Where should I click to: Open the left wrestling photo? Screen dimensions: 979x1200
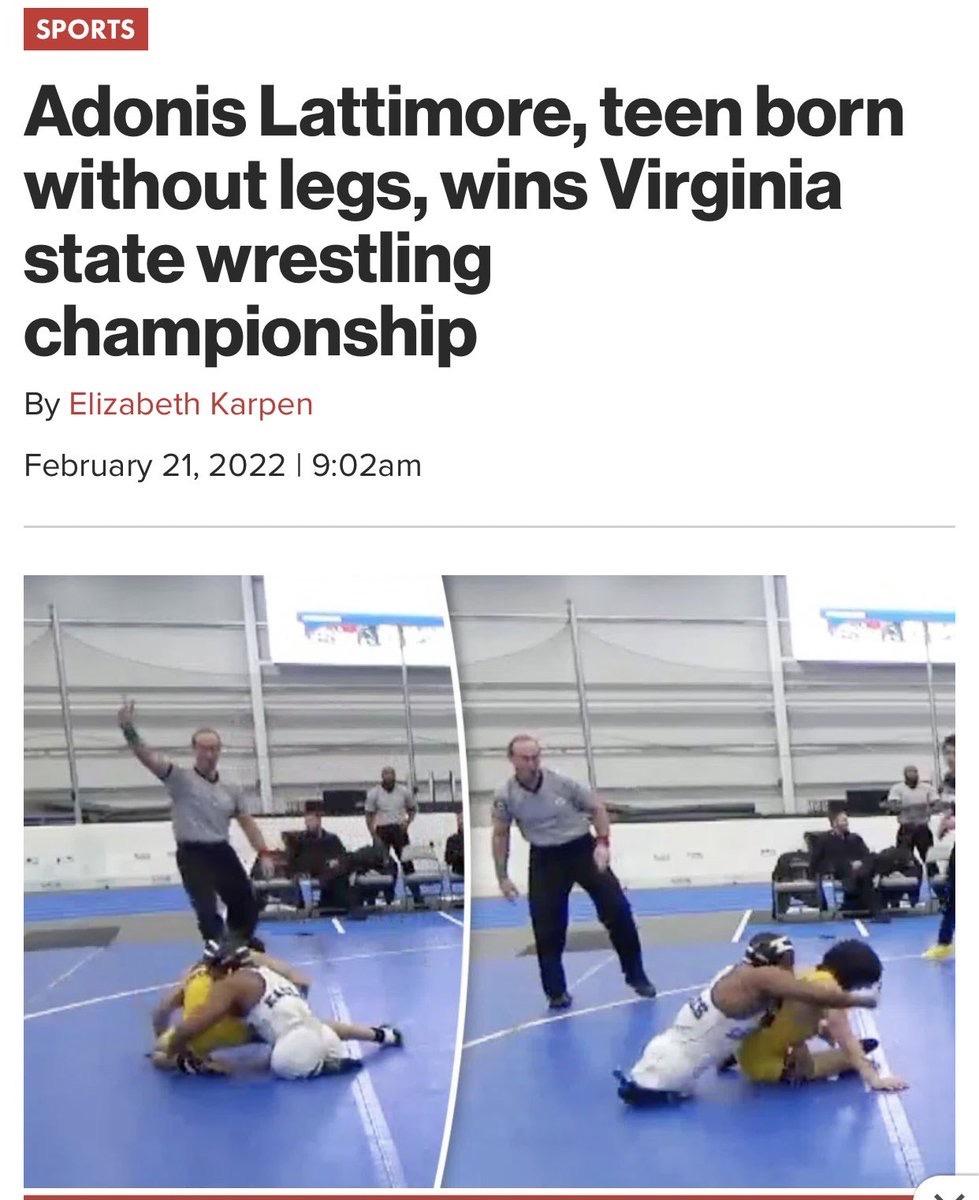point(243,881)
